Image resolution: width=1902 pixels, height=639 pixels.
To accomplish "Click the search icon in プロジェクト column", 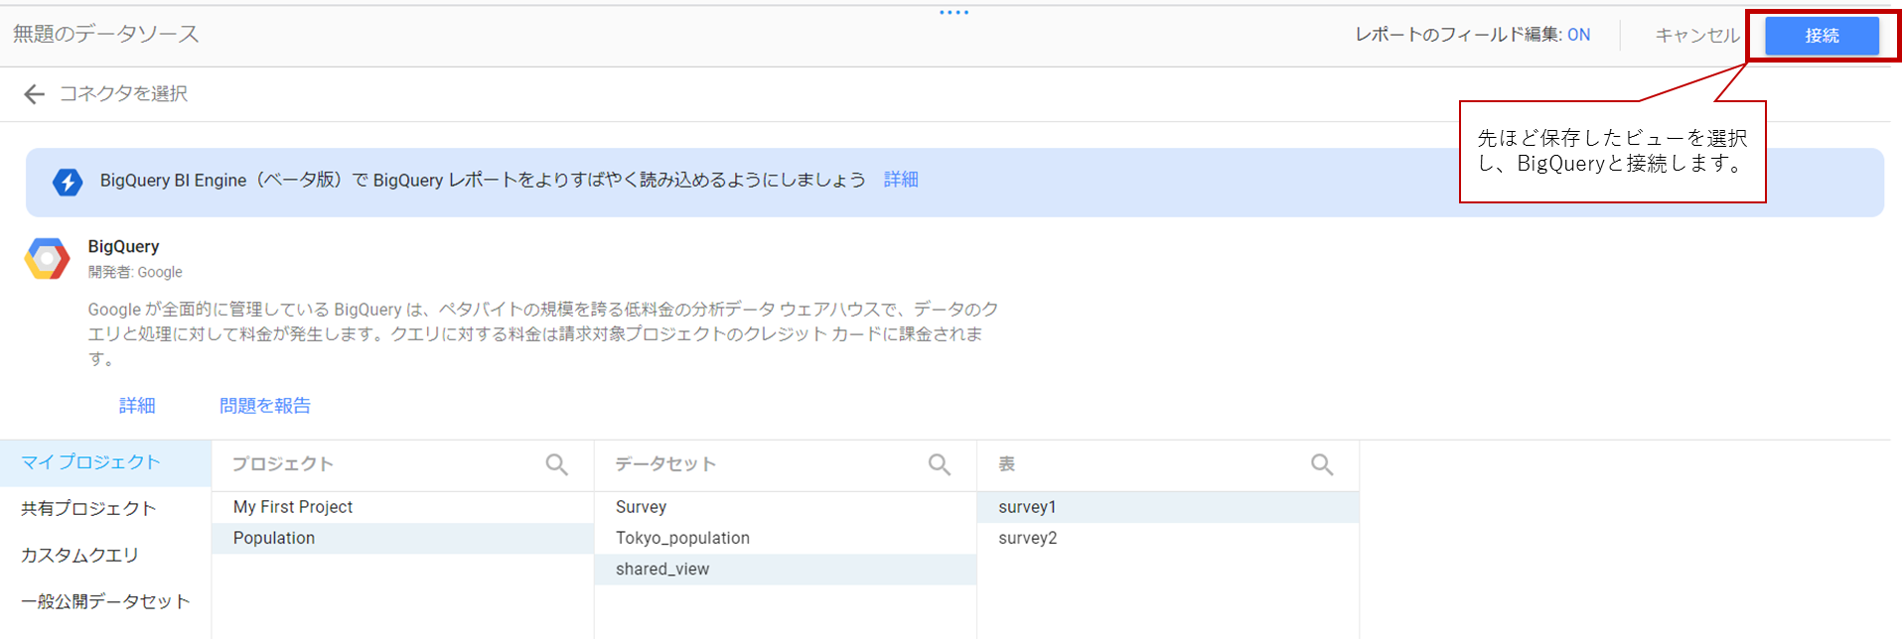I will click(x=556, y=464).
